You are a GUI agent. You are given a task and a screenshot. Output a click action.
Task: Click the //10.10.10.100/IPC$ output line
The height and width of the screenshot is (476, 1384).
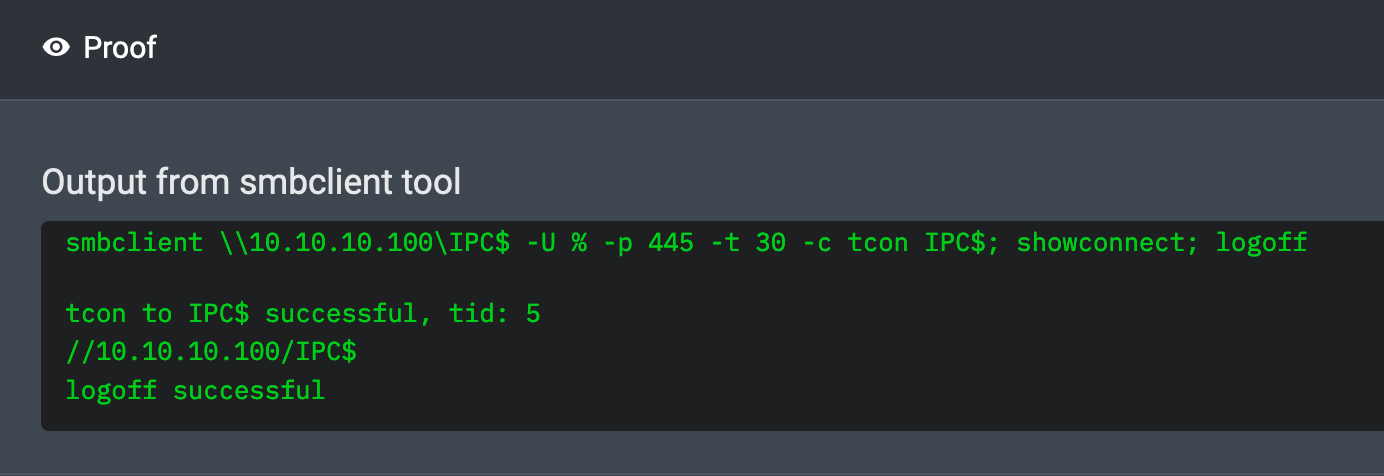pos(211,352)
